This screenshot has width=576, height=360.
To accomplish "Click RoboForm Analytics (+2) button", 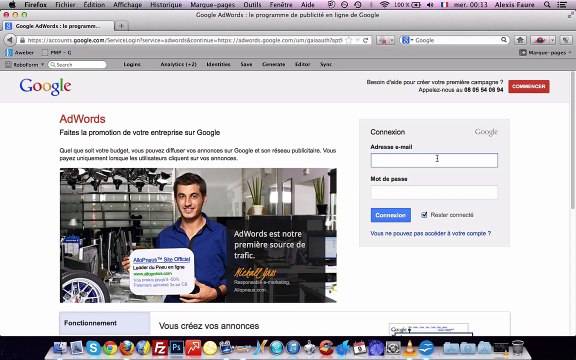I will point(178,64).
